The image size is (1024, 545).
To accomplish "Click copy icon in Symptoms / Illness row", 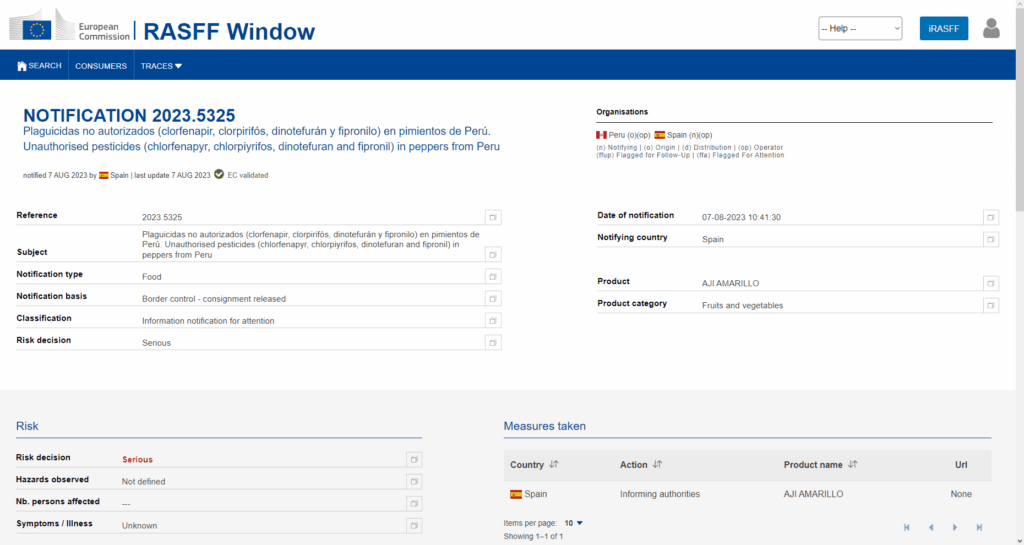I will (413, 525).
